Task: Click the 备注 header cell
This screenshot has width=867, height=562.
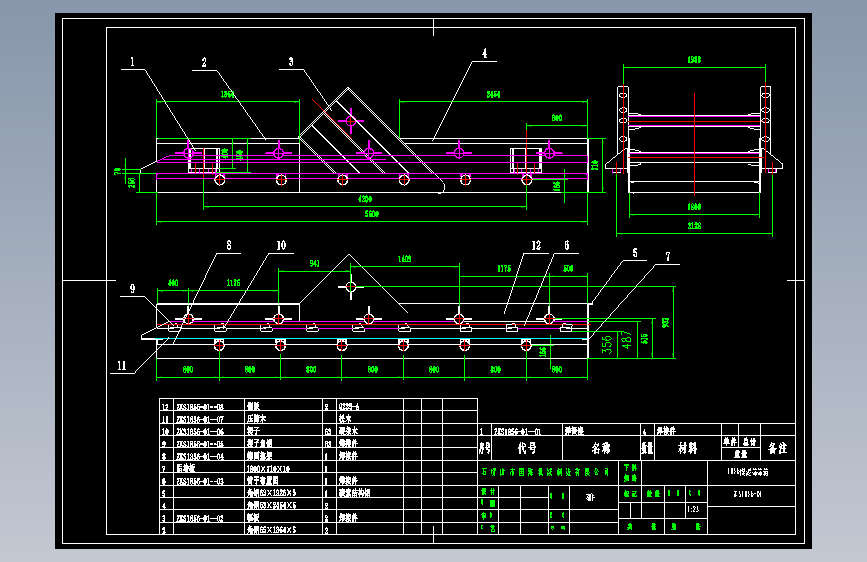Action: tap(777, 447)
